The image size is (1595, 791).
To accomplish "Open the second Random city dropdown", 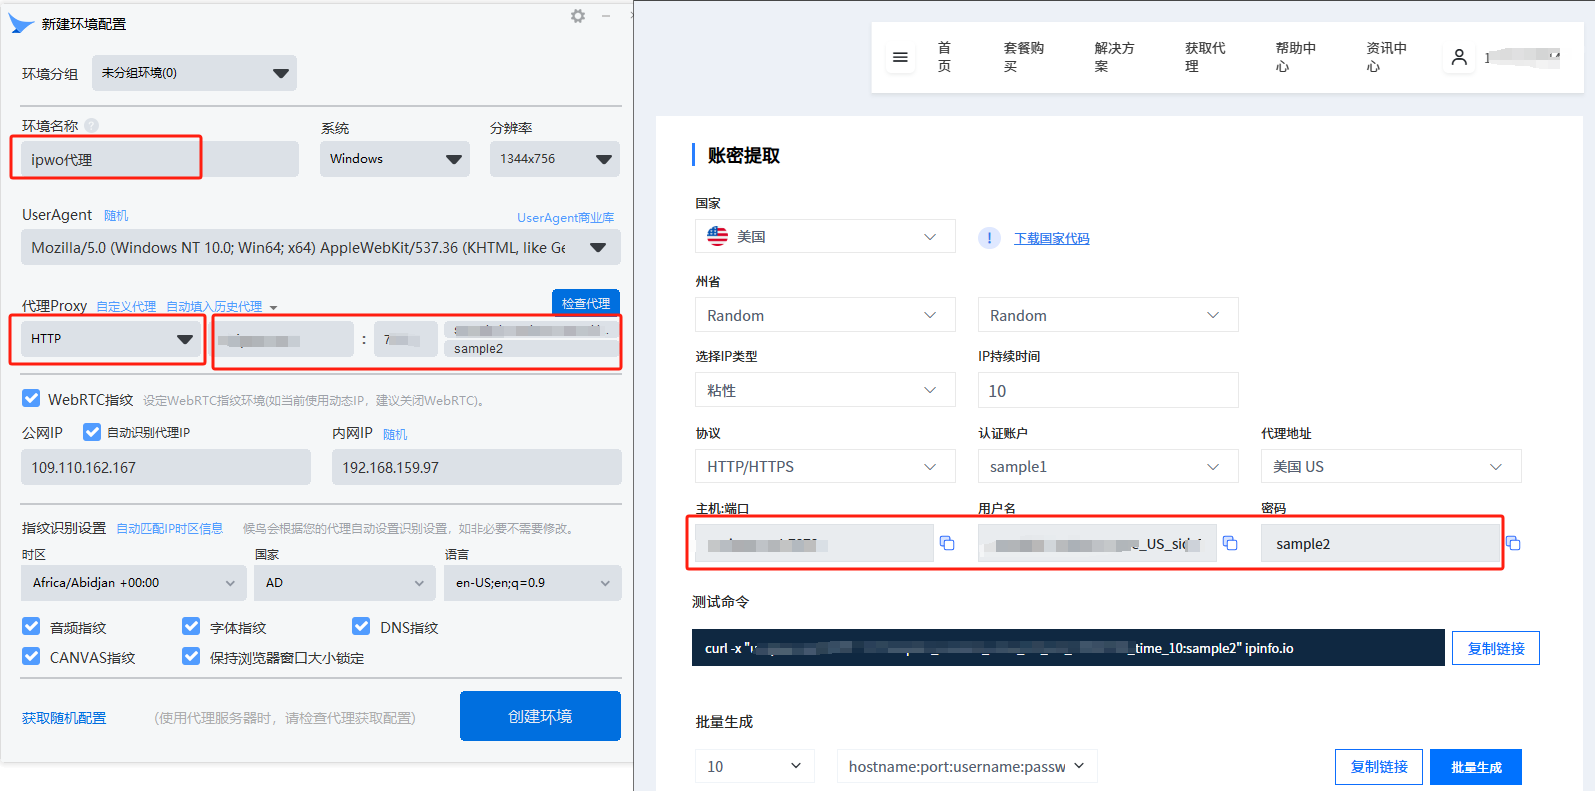I will [x=1108, y=315].
